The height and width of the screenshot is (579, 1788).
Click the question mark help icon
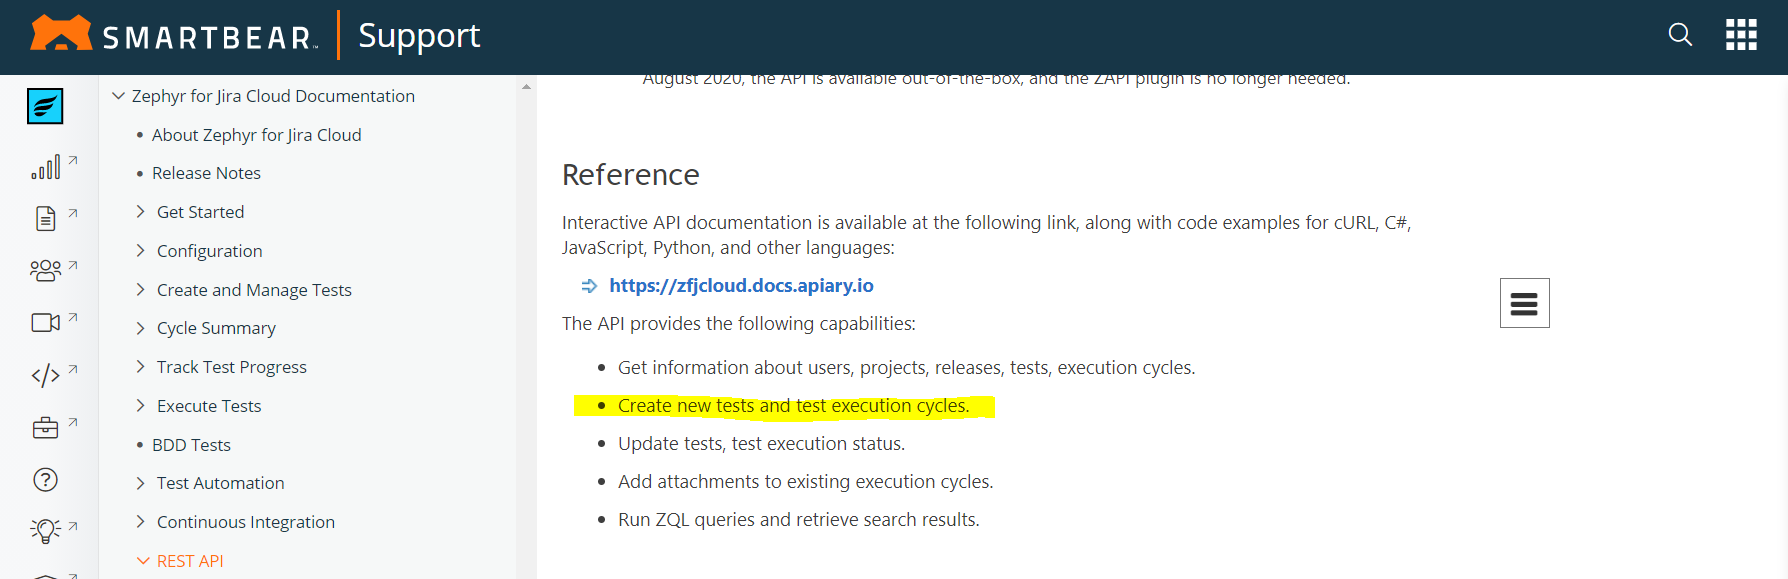point(46,480)
